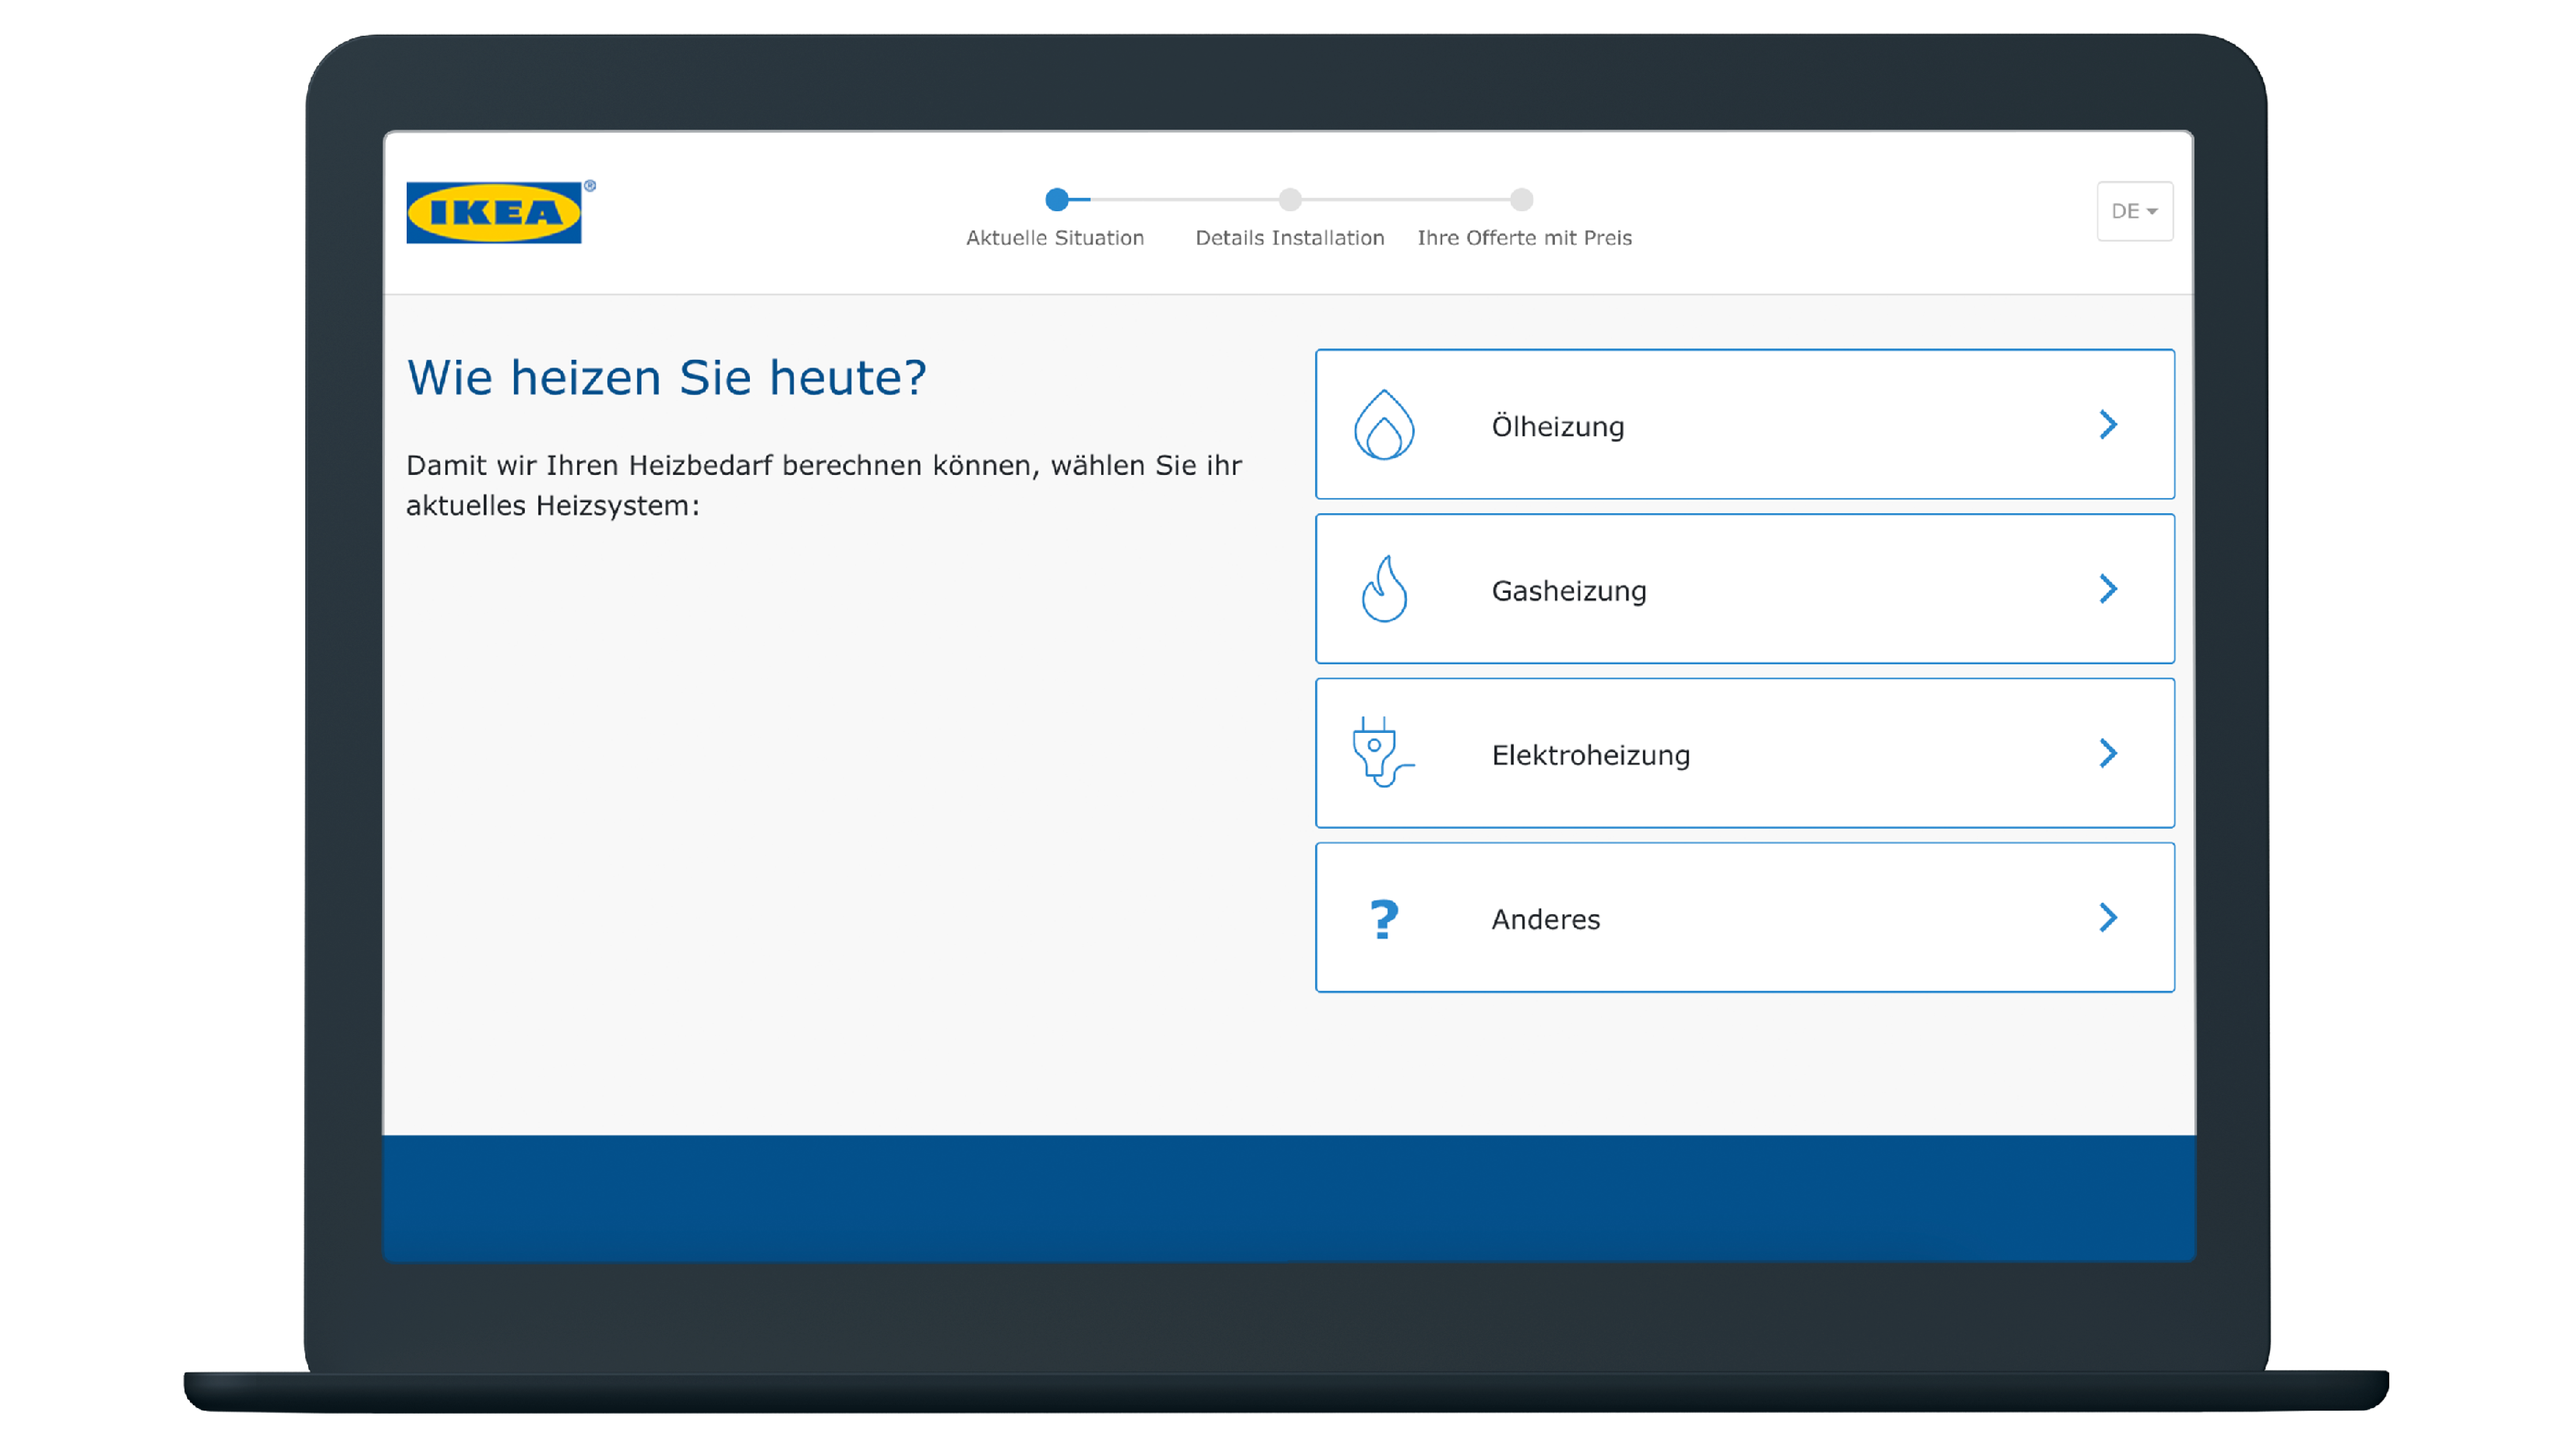The image size is (2576, 1449).
Task: Click the chevron arrow on Elektroheizung row
Action: [x=2108, y=753]
